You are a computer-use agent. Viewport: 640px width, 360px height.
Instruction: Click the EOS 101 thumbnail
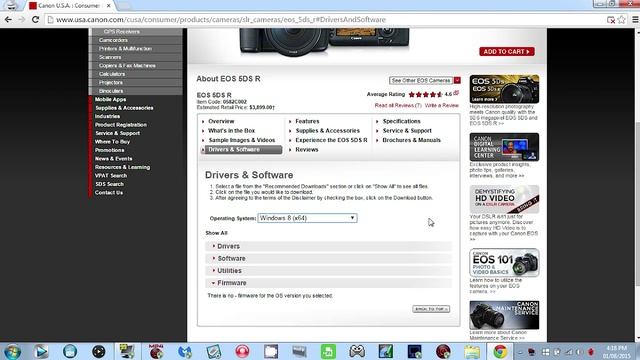coord(504,262)
